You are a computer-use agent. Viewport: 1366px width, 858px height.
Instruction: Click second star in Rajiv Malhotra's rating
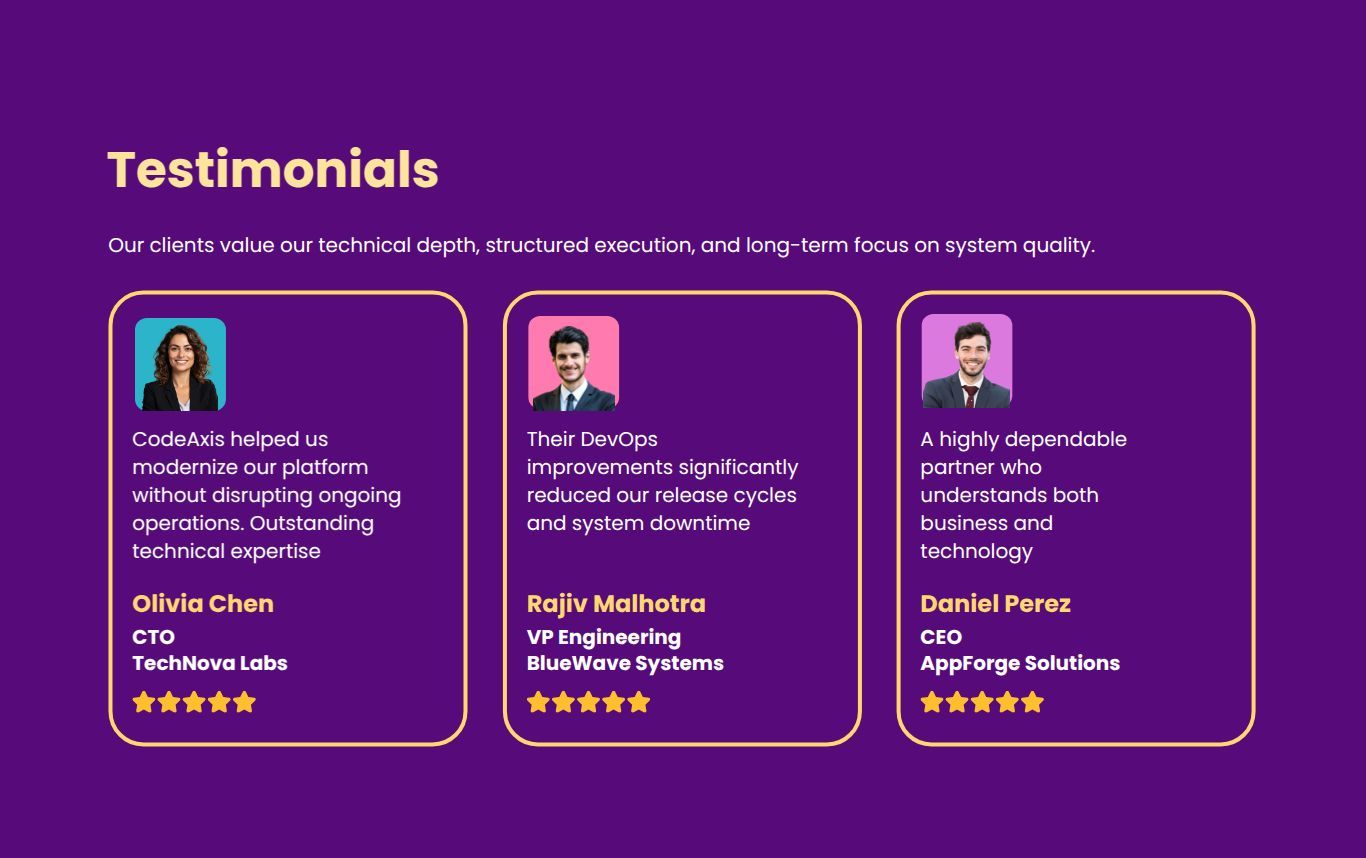(x=564, y=702)
